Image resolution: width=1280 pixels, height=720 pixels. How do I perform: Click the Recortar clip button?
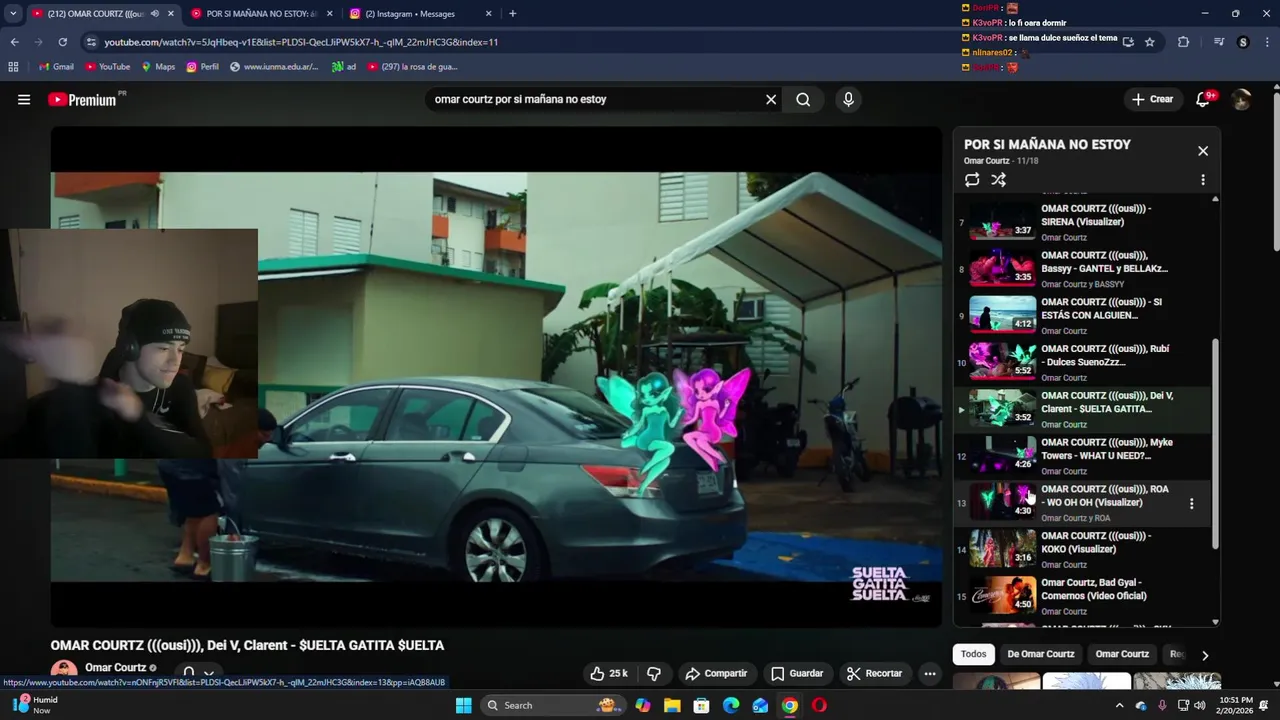[874, 673]
